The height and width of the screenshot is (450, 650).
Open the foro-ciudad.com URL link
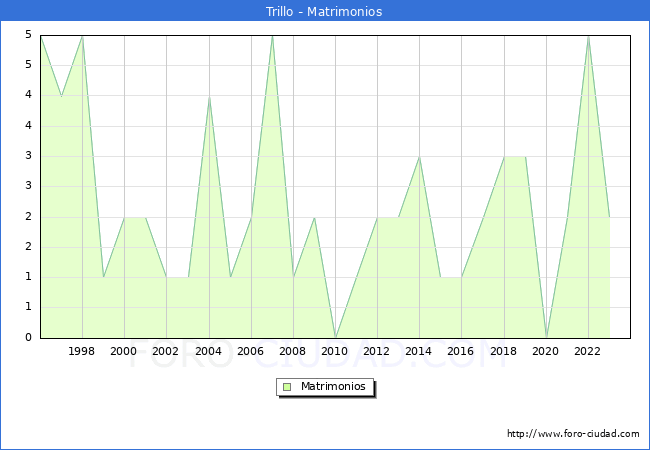[573, 434]
